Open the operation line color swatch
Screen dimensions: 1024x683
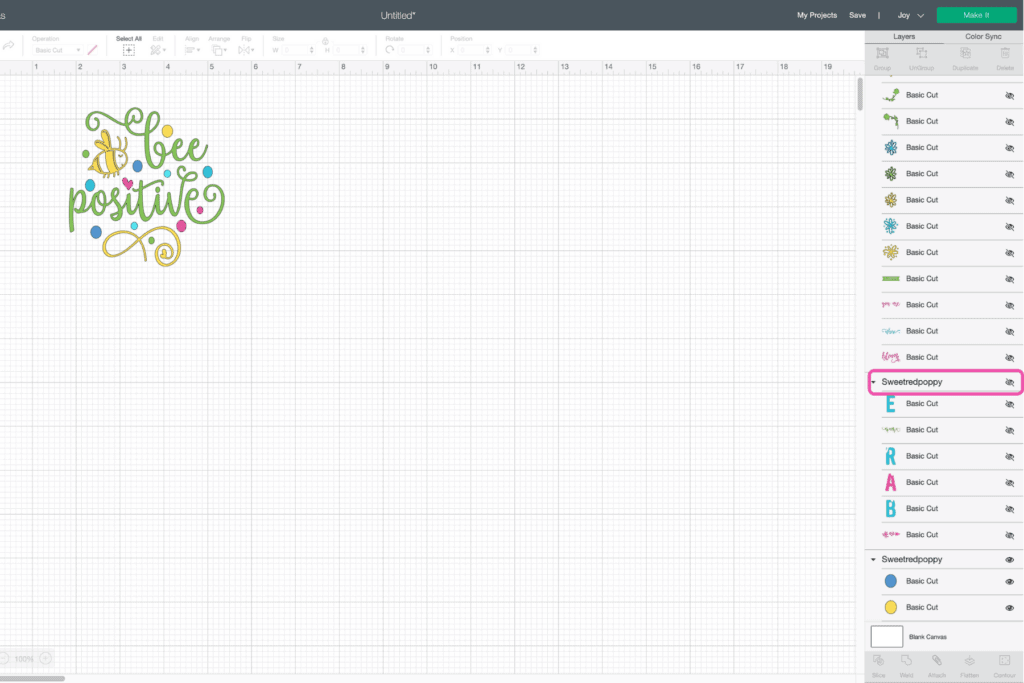point(93,50)
